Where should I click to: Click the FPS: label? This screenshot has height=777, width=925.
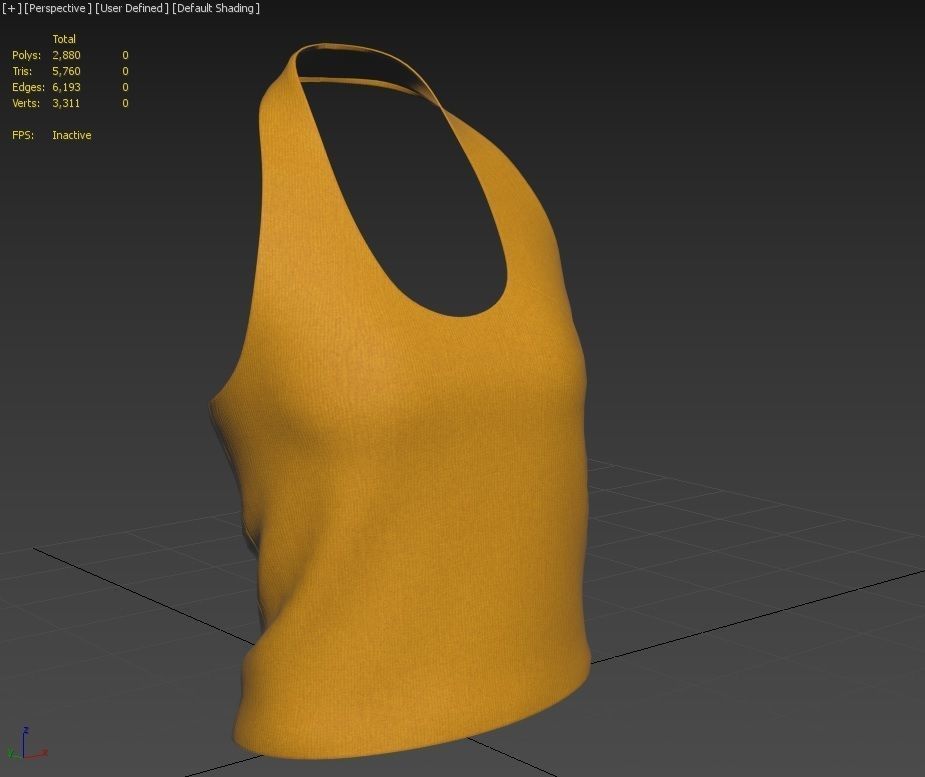tap(23, 135)
